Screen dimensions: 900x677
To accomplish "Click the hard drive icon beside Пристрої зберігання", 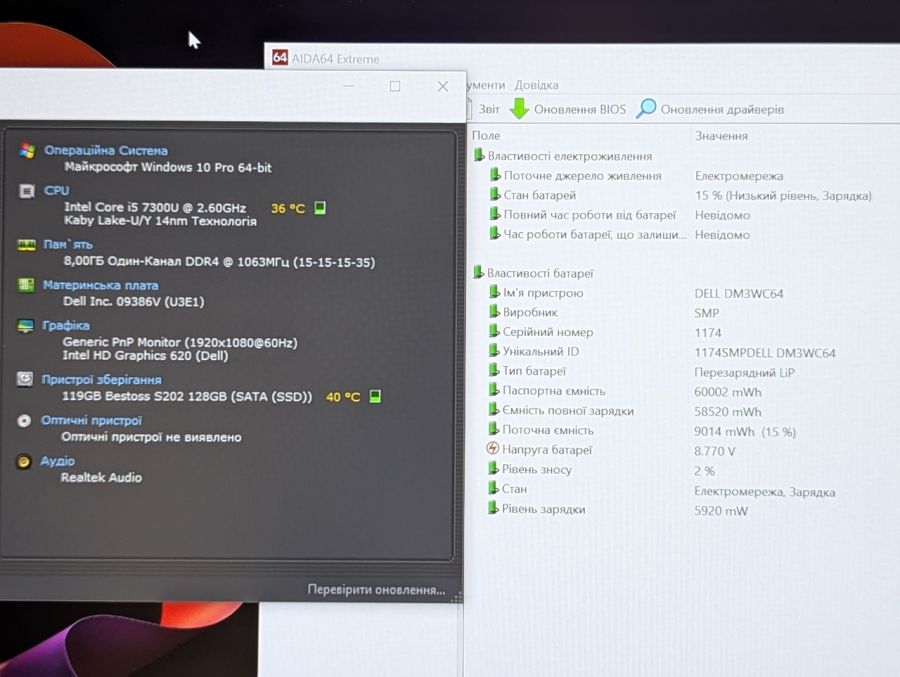I will click(25, 379).
